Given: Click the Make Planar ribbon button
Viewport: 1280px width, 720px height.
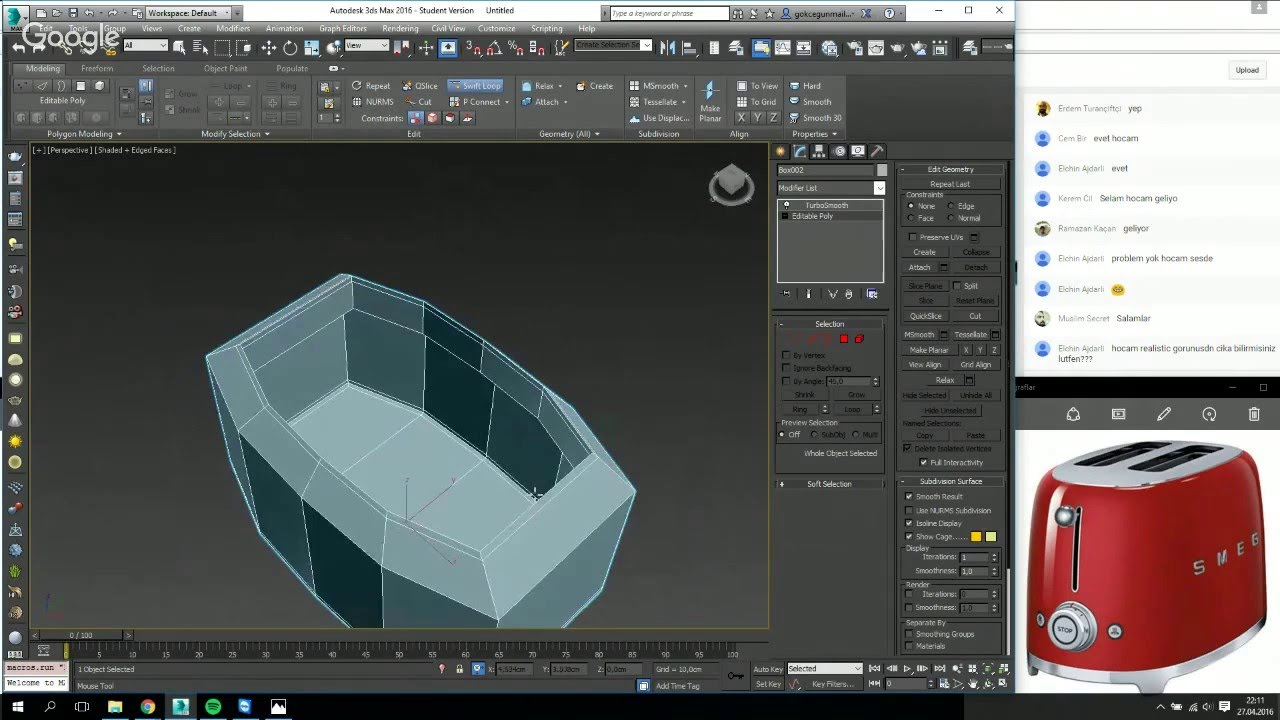Looking at the screenshot, I should click(710, 102).
